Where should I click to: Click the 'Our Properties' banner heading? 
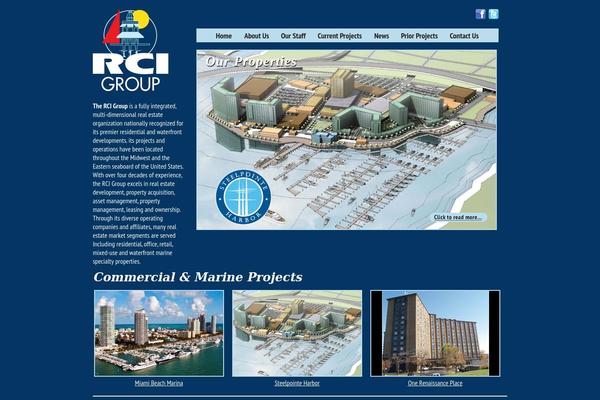pyautogui.click(x=251, y=62)
